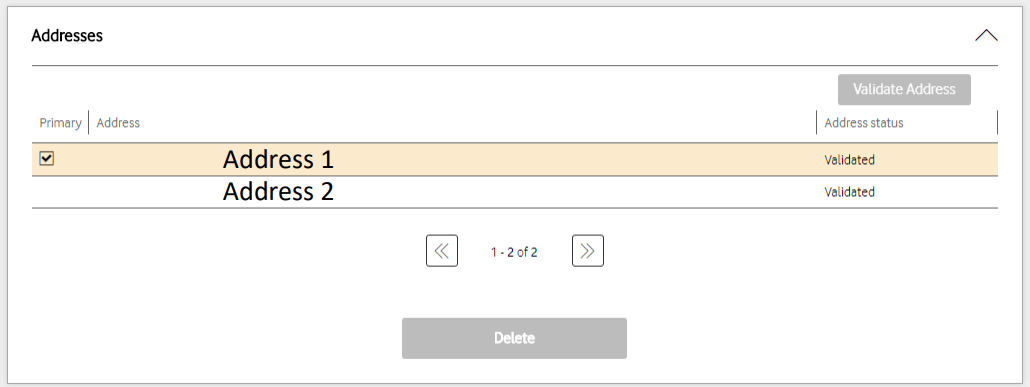1030x387 pixels.
Task: Click the divider right of Address status header
Action: click(997, 122)
